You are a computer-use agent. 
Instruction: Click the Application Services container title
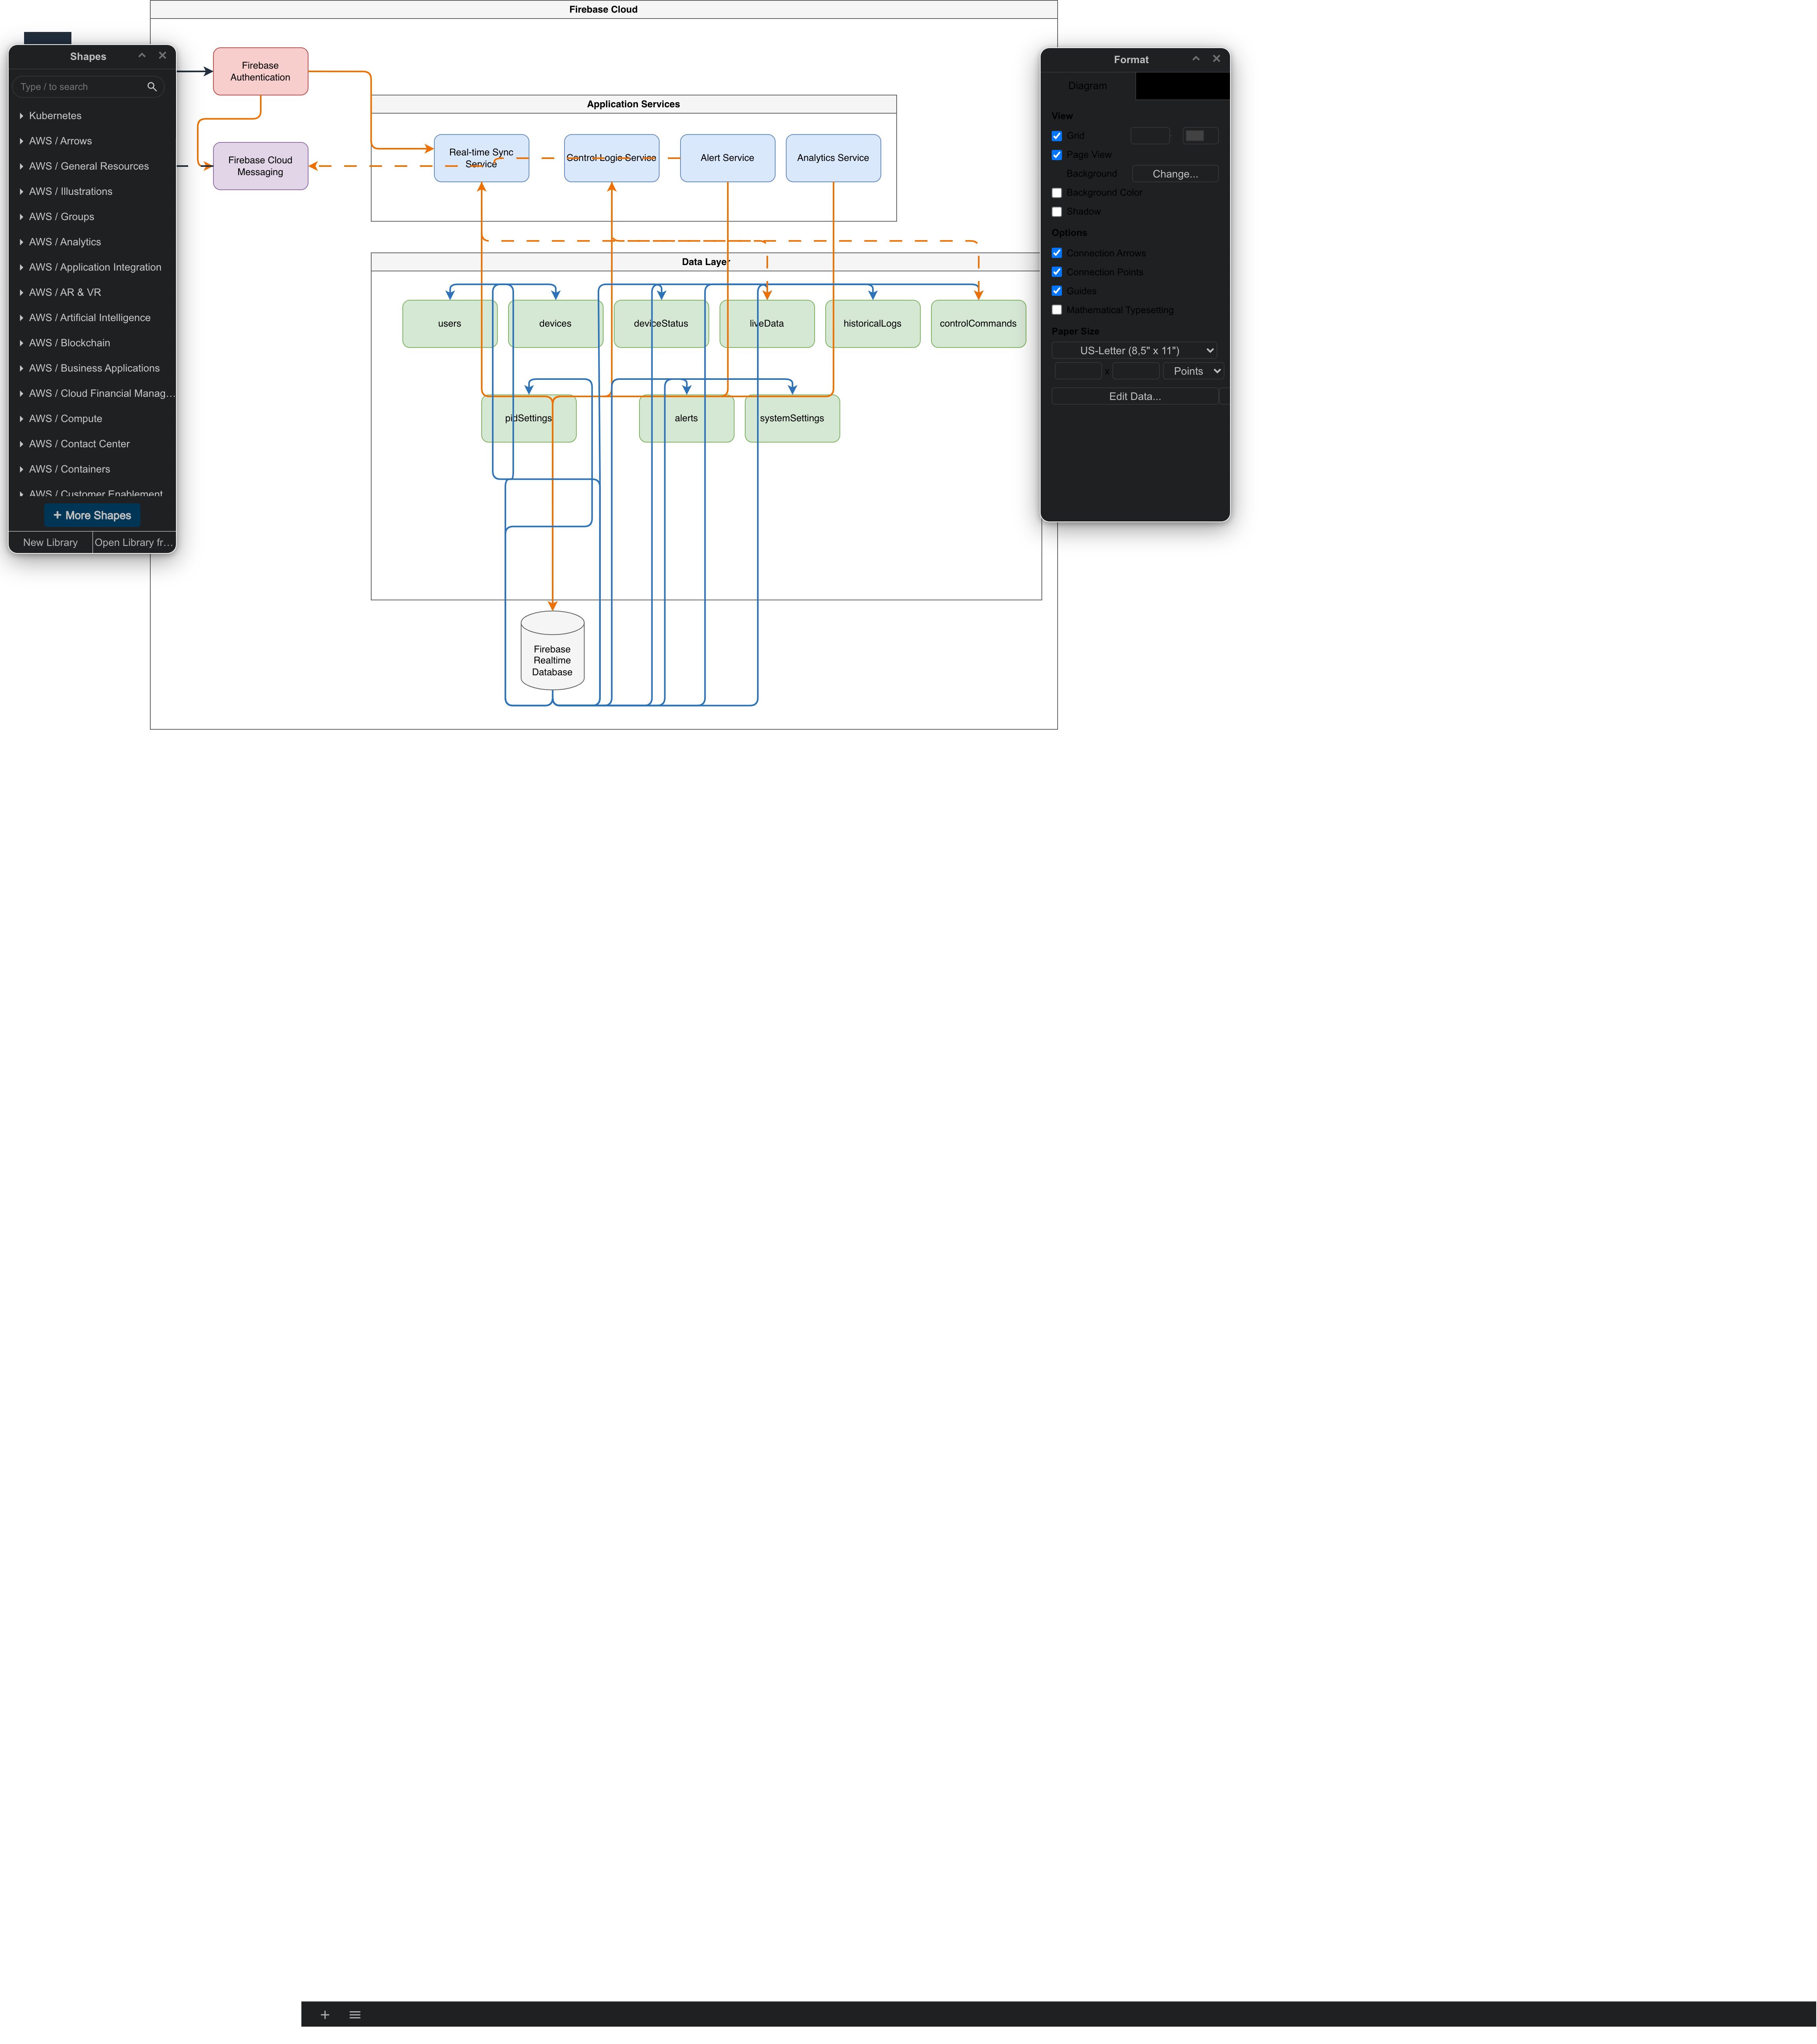[633, 104]
